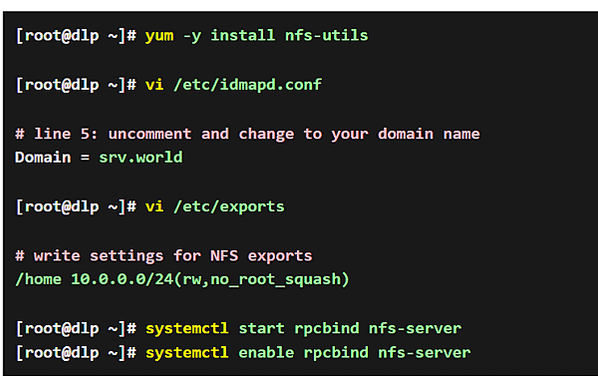The image size is (598, 381).
Task: Click the /home export directory text
Action: [x=38, y=279]
